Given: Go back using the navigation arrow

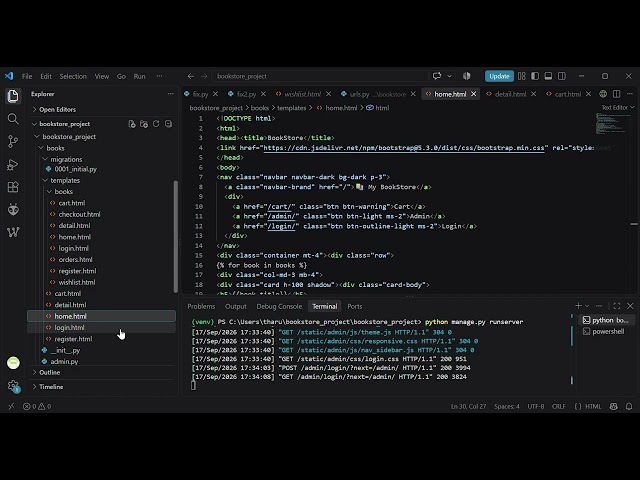Looking at the screenshot, I should pos(191,76).
